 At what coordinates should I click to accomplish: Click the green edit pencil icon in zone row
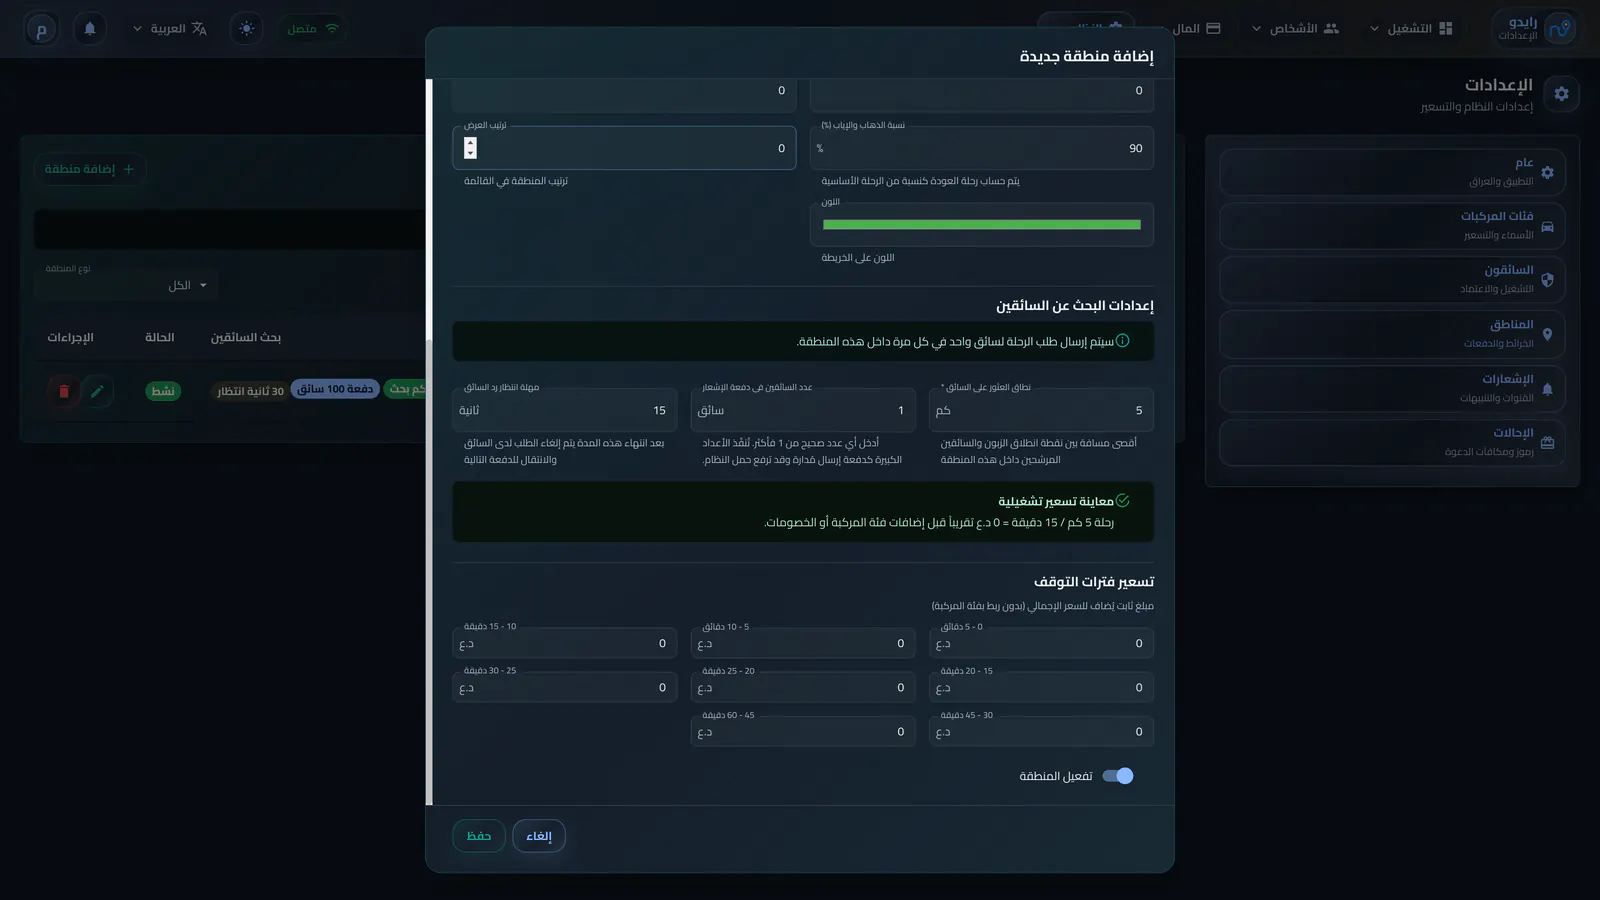click(97, 391)
